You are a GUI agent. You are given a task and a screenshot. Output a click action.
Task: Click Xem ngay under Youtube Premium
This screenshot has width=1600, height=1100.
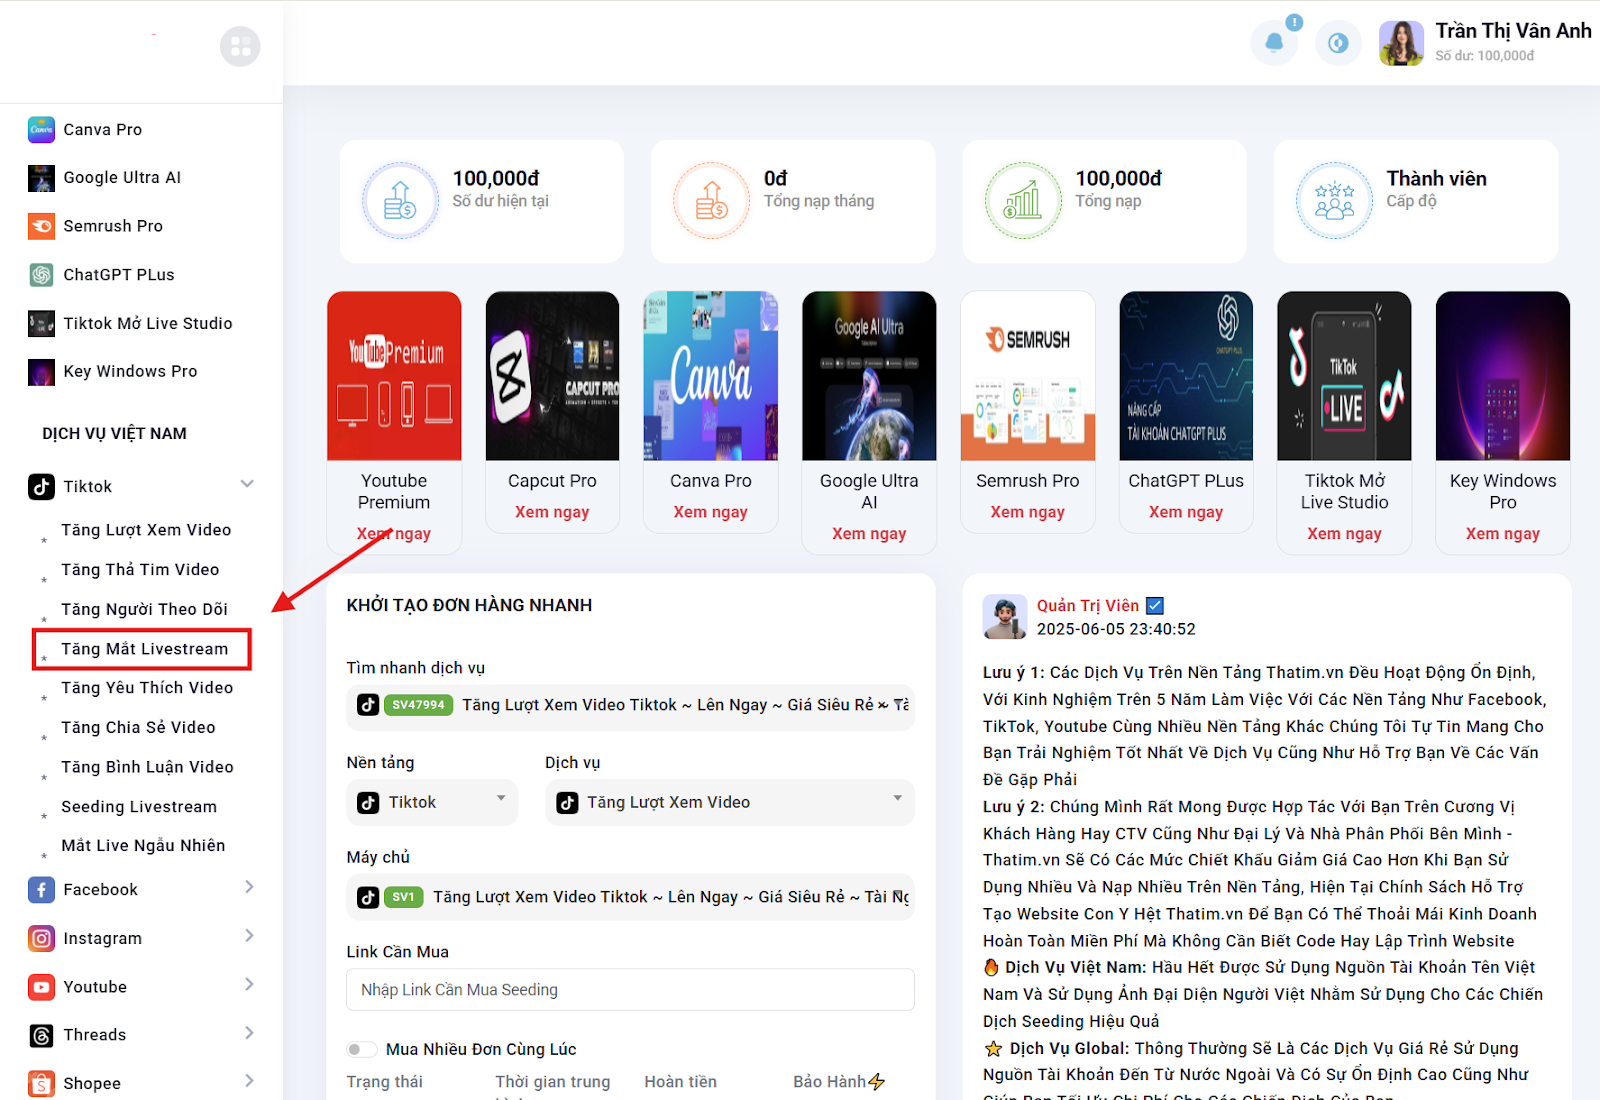(394, 534)
